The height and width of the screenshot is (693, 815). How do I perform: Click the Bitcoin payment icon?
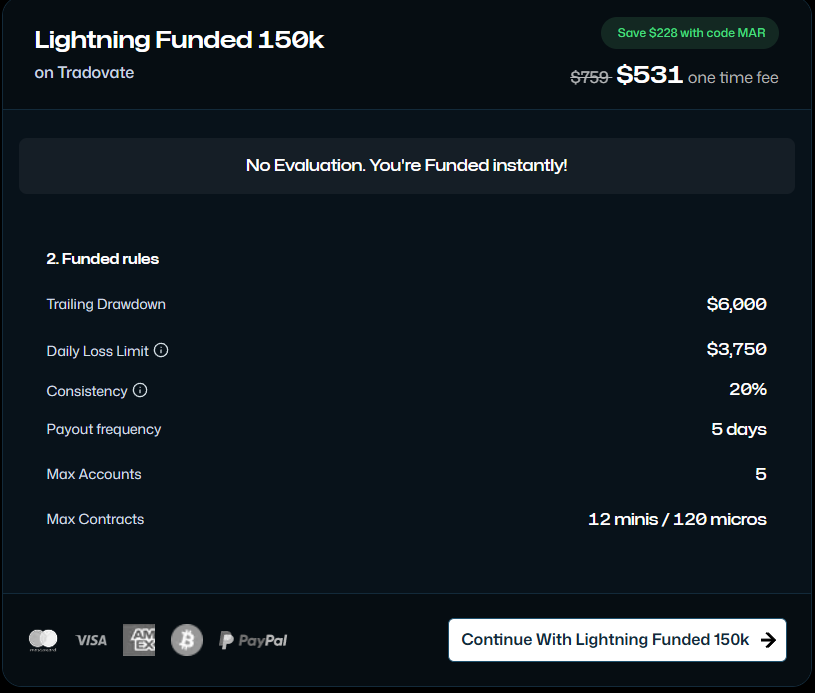point(187,640)
